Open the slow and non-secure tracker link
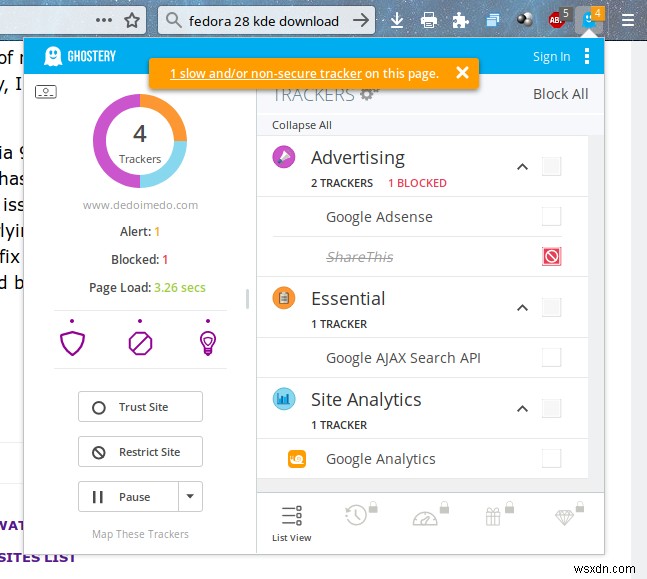Viewport: 647px width, 579px height. pos(266,73)
